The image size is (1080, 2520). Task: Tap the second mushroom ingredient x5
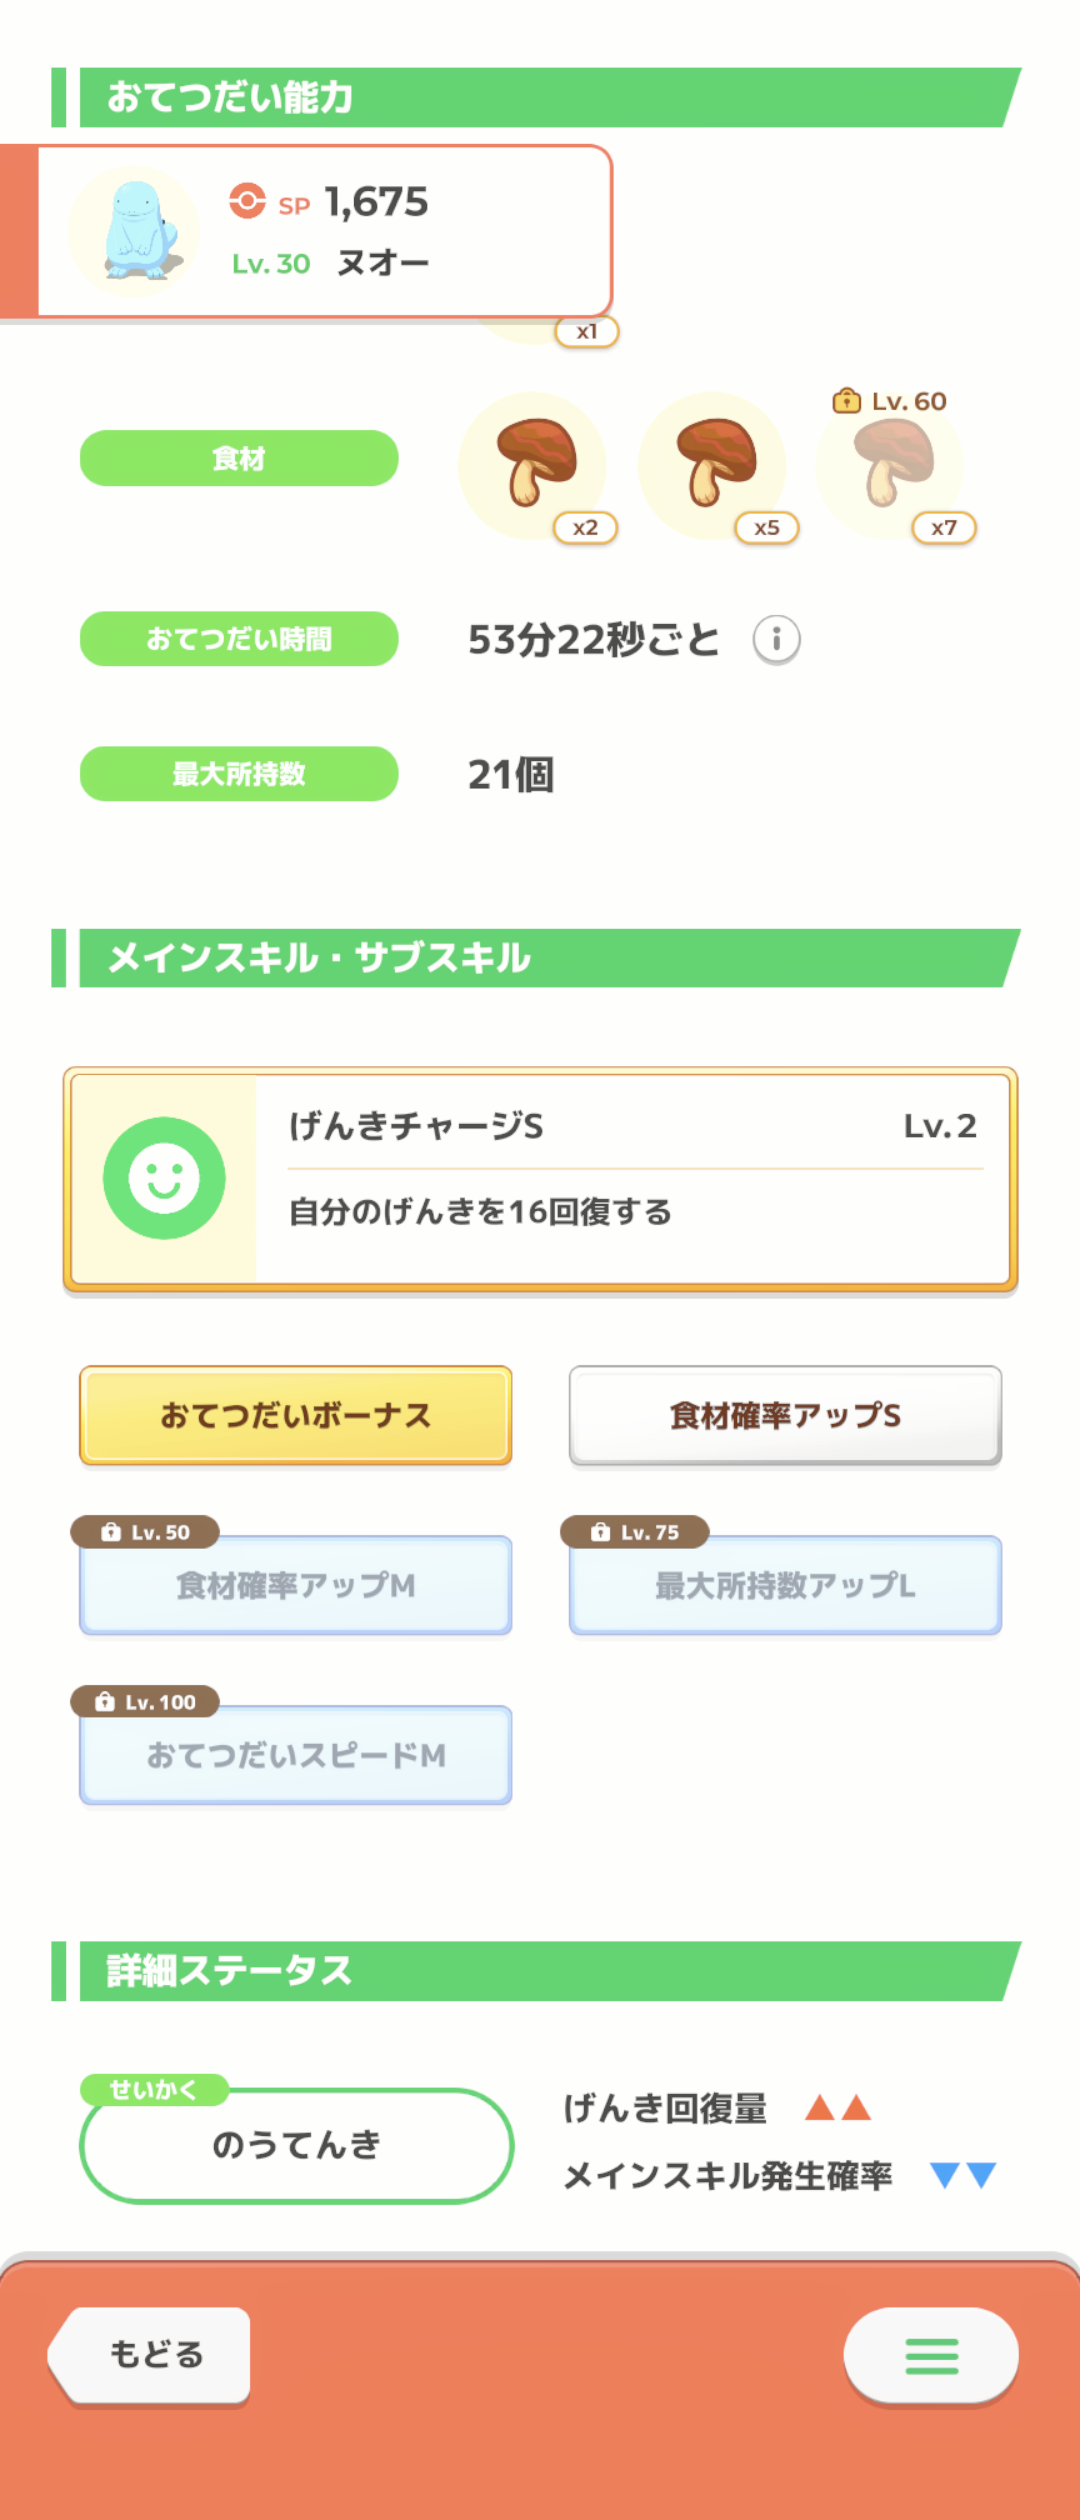(x=714, y=466)
